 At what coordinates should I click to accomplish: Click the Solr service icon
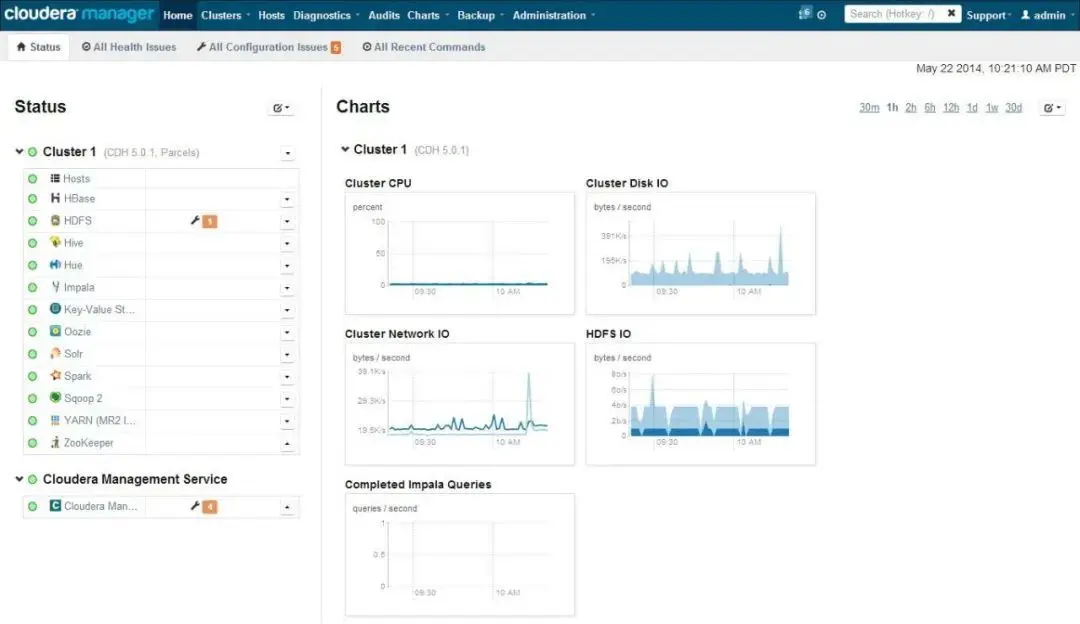coord(56,354)
